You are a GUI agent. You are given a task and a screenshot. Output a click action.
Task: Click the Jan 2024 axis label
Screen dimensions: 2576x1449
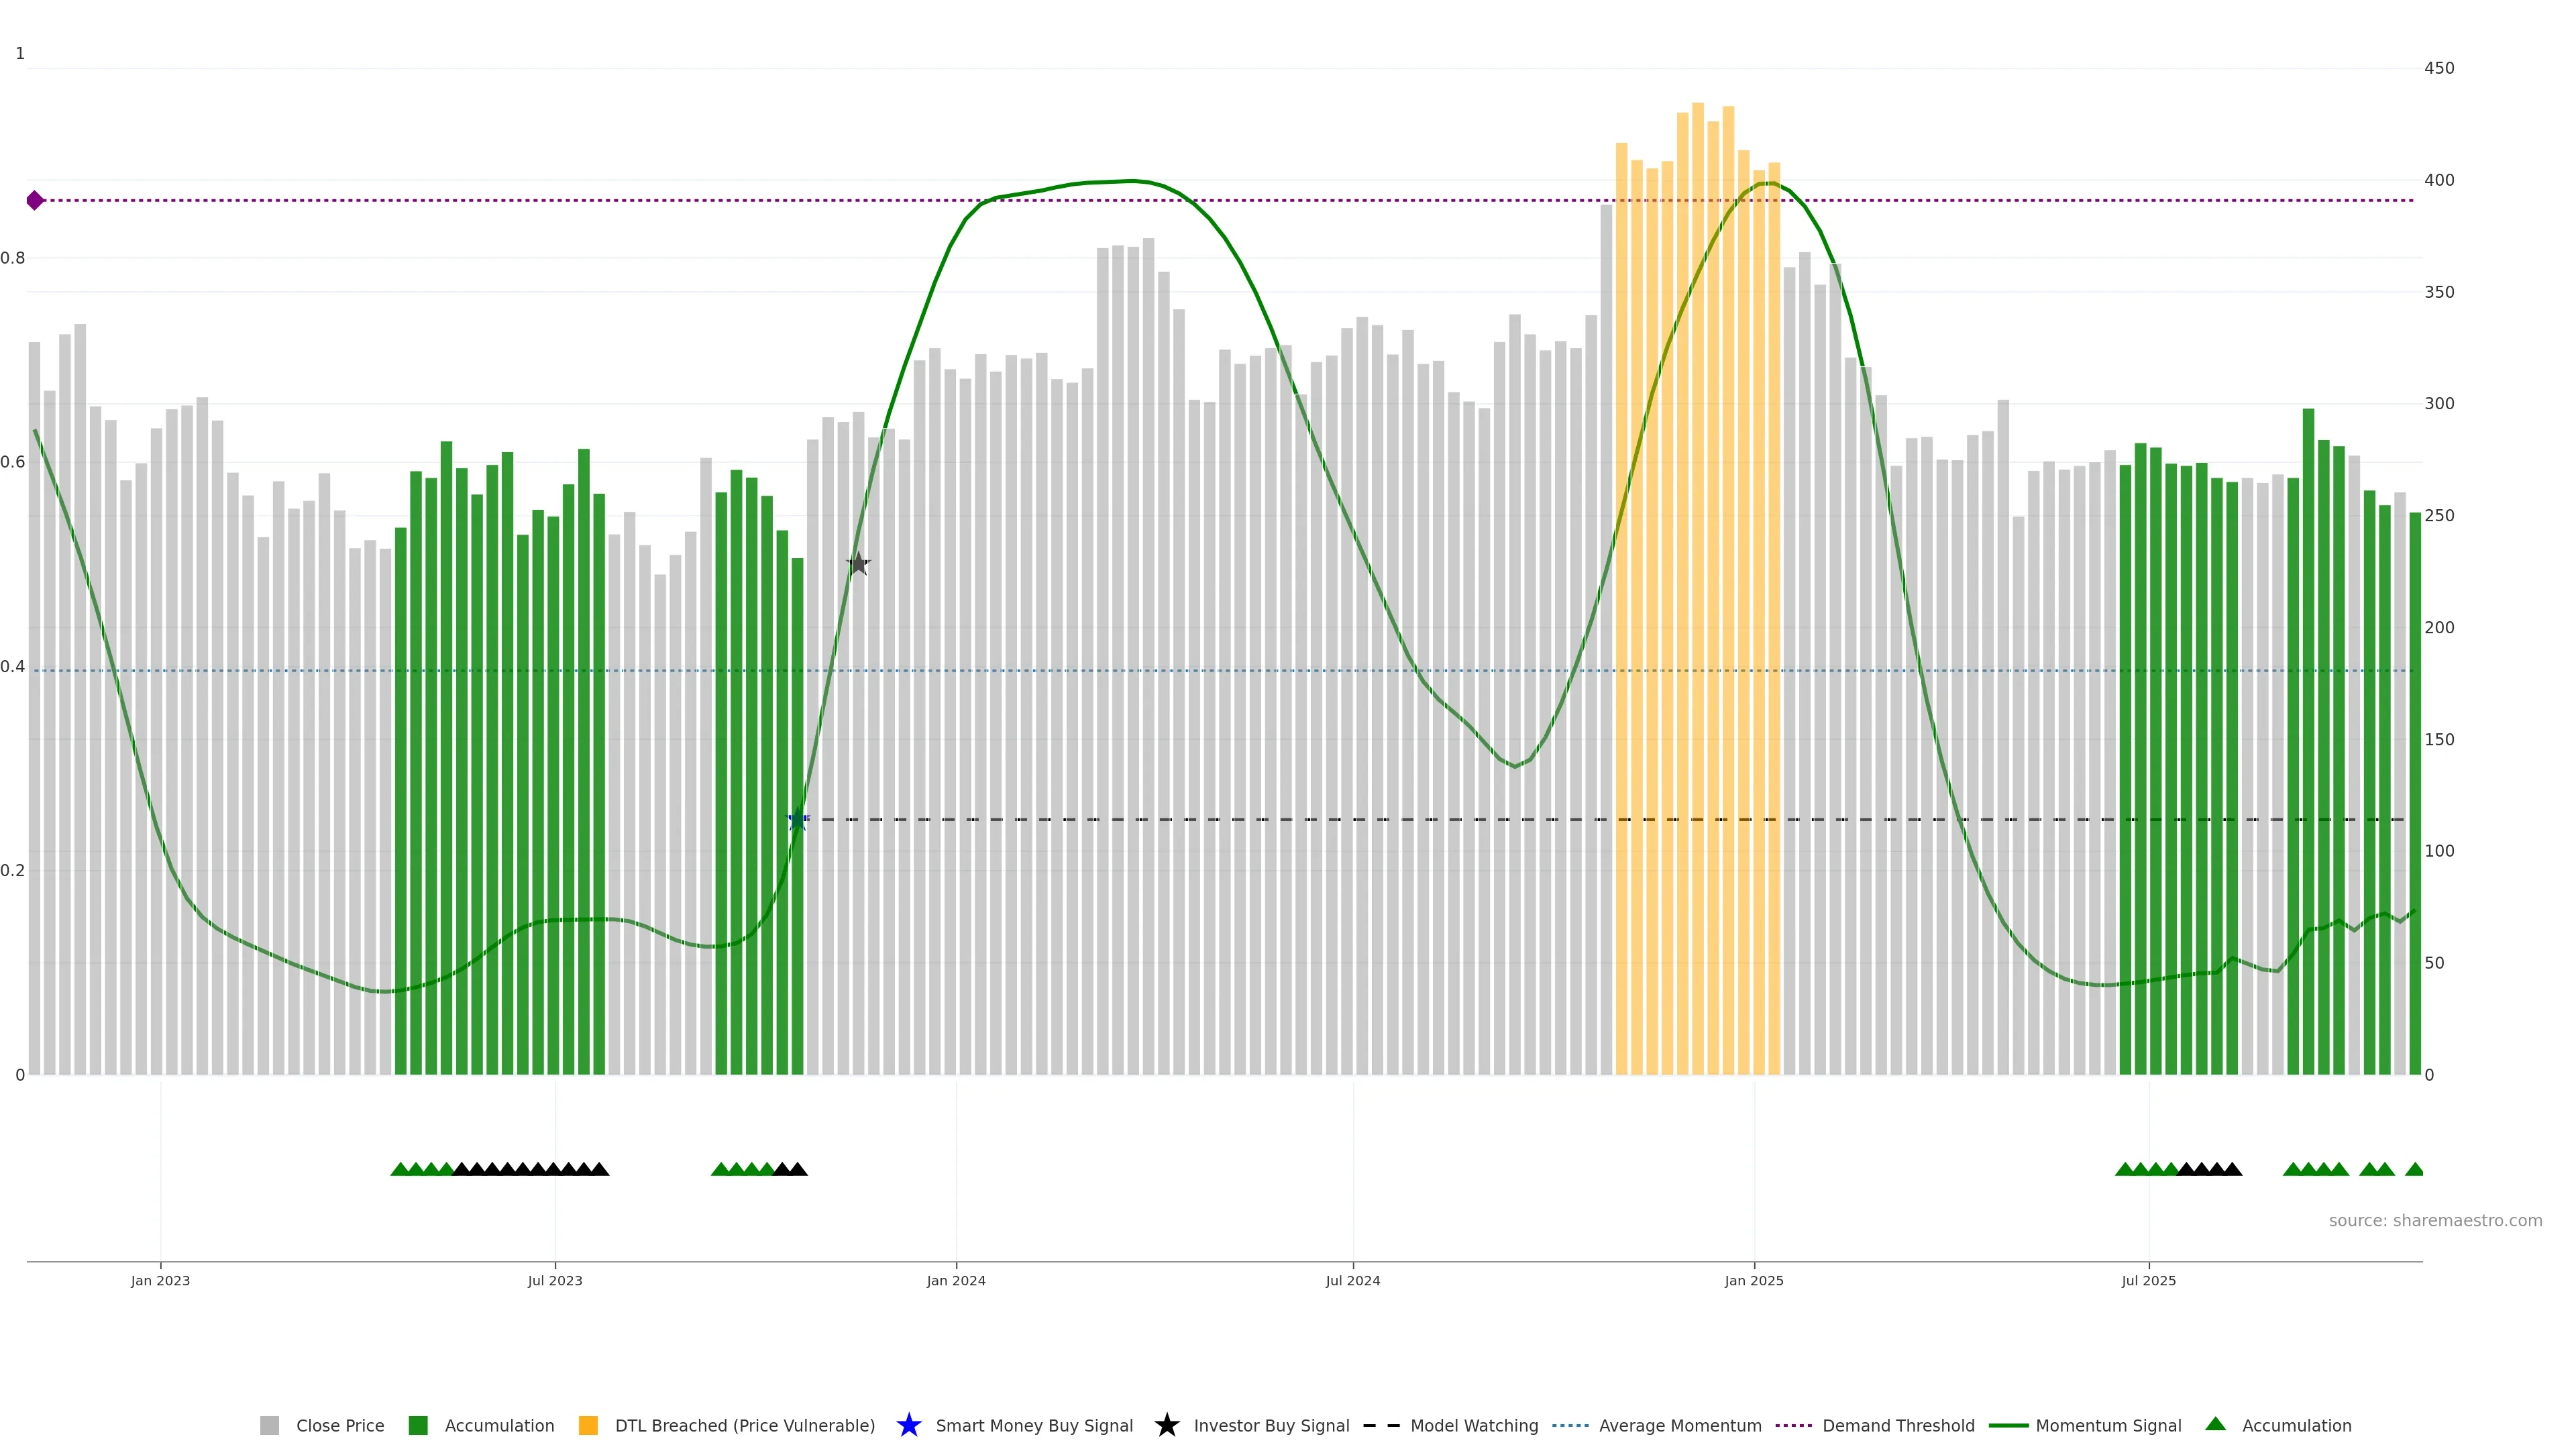[955, 1281]
